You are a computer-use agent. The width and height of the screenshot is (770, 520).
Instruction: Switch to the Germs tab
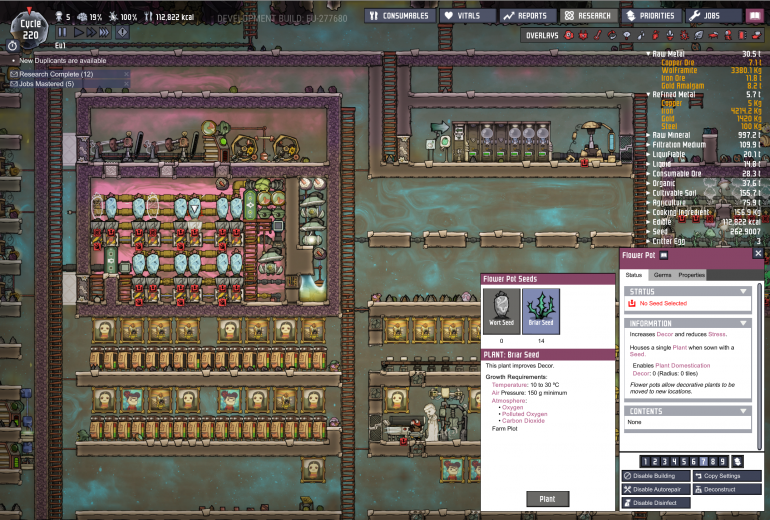tap(662, 275)
